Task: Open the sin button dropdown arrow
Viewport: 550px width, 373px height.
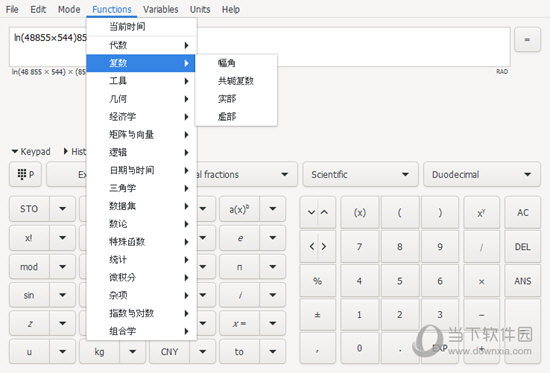Action: [62, 295]
